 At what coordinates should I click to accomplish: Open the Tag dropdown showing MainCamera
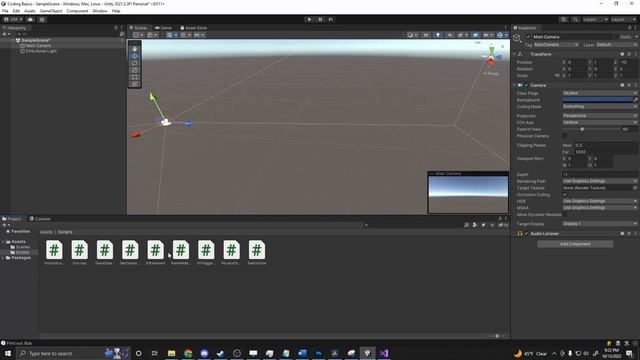(556, 44)
